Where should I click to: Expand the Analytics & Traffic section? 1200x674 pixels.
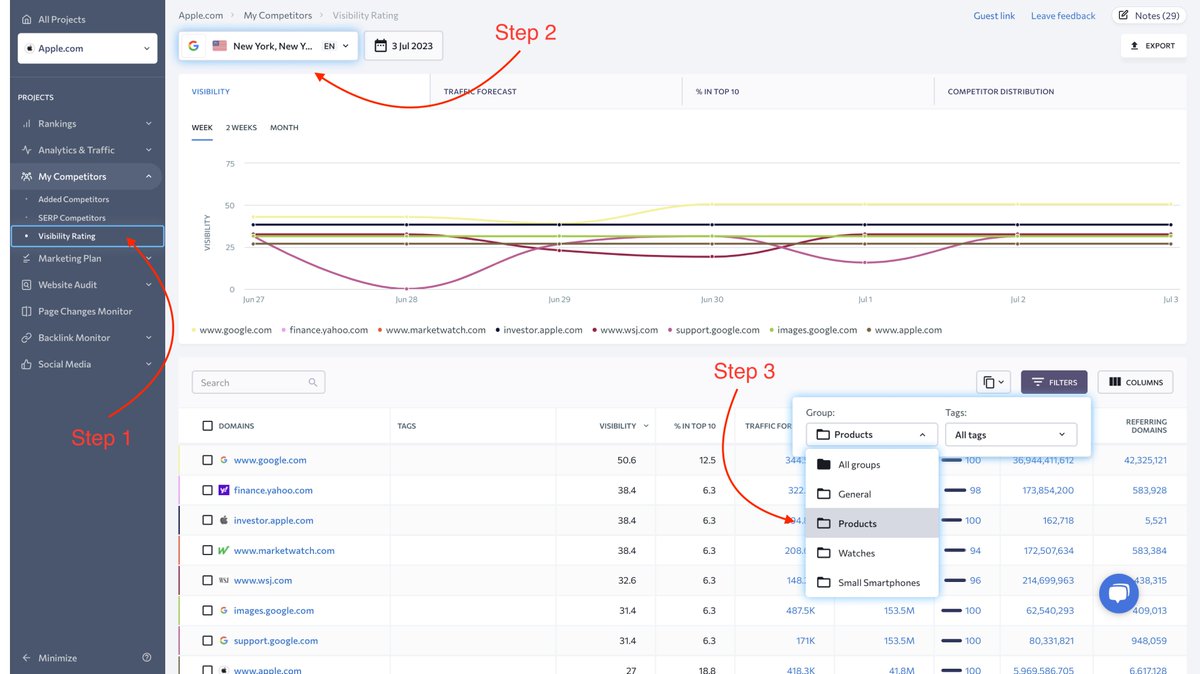pos(149,150)
